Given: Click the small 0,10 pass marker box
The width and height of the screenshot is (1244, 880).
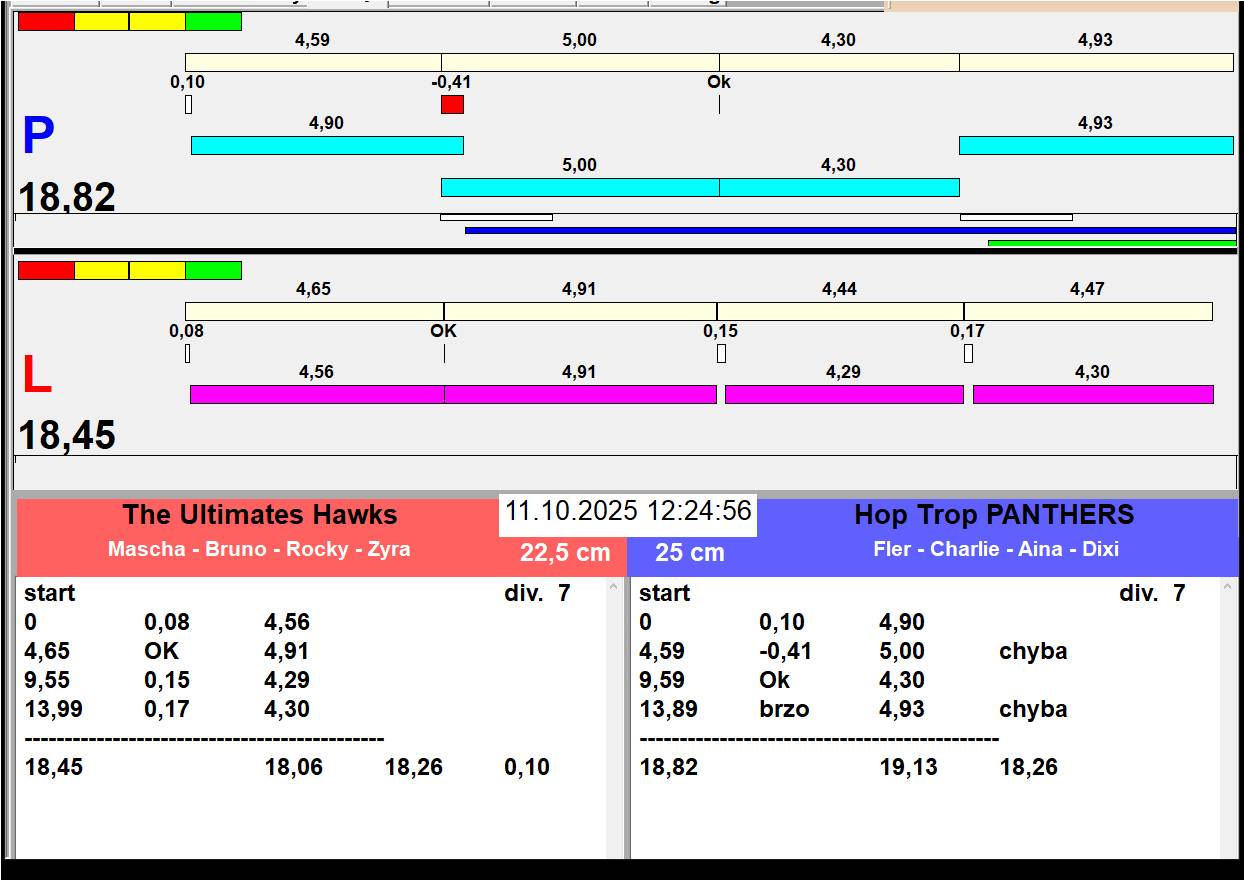Looking at the screenshot, I should tap(188, 104).
